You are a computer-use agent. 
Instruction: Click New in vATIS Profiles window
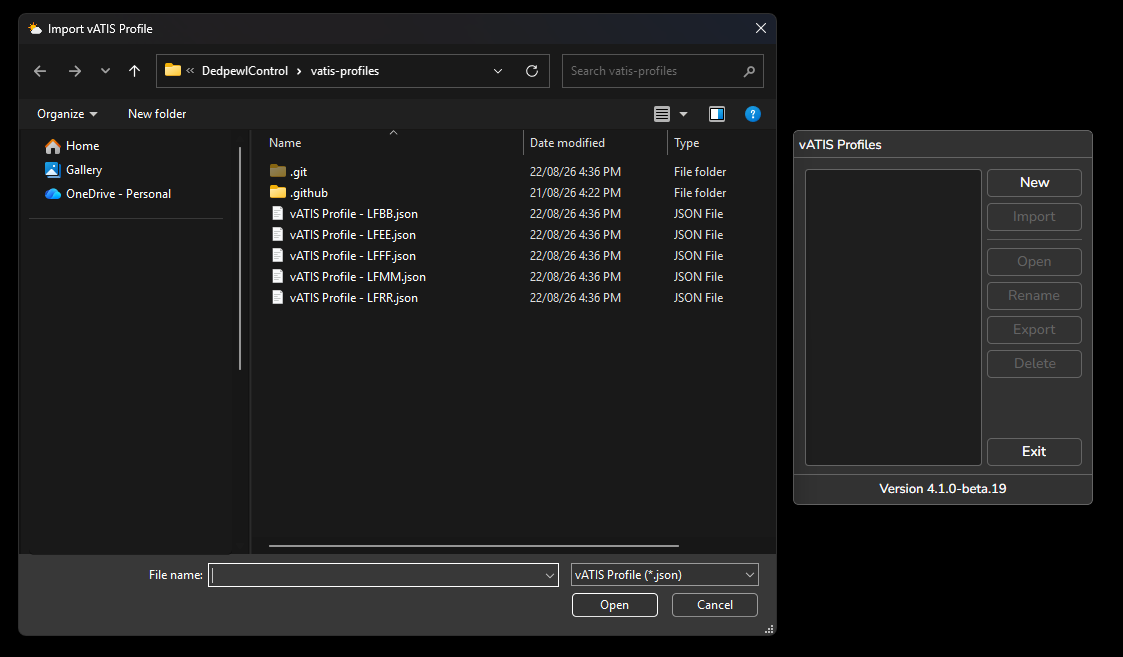[1034, 183]
